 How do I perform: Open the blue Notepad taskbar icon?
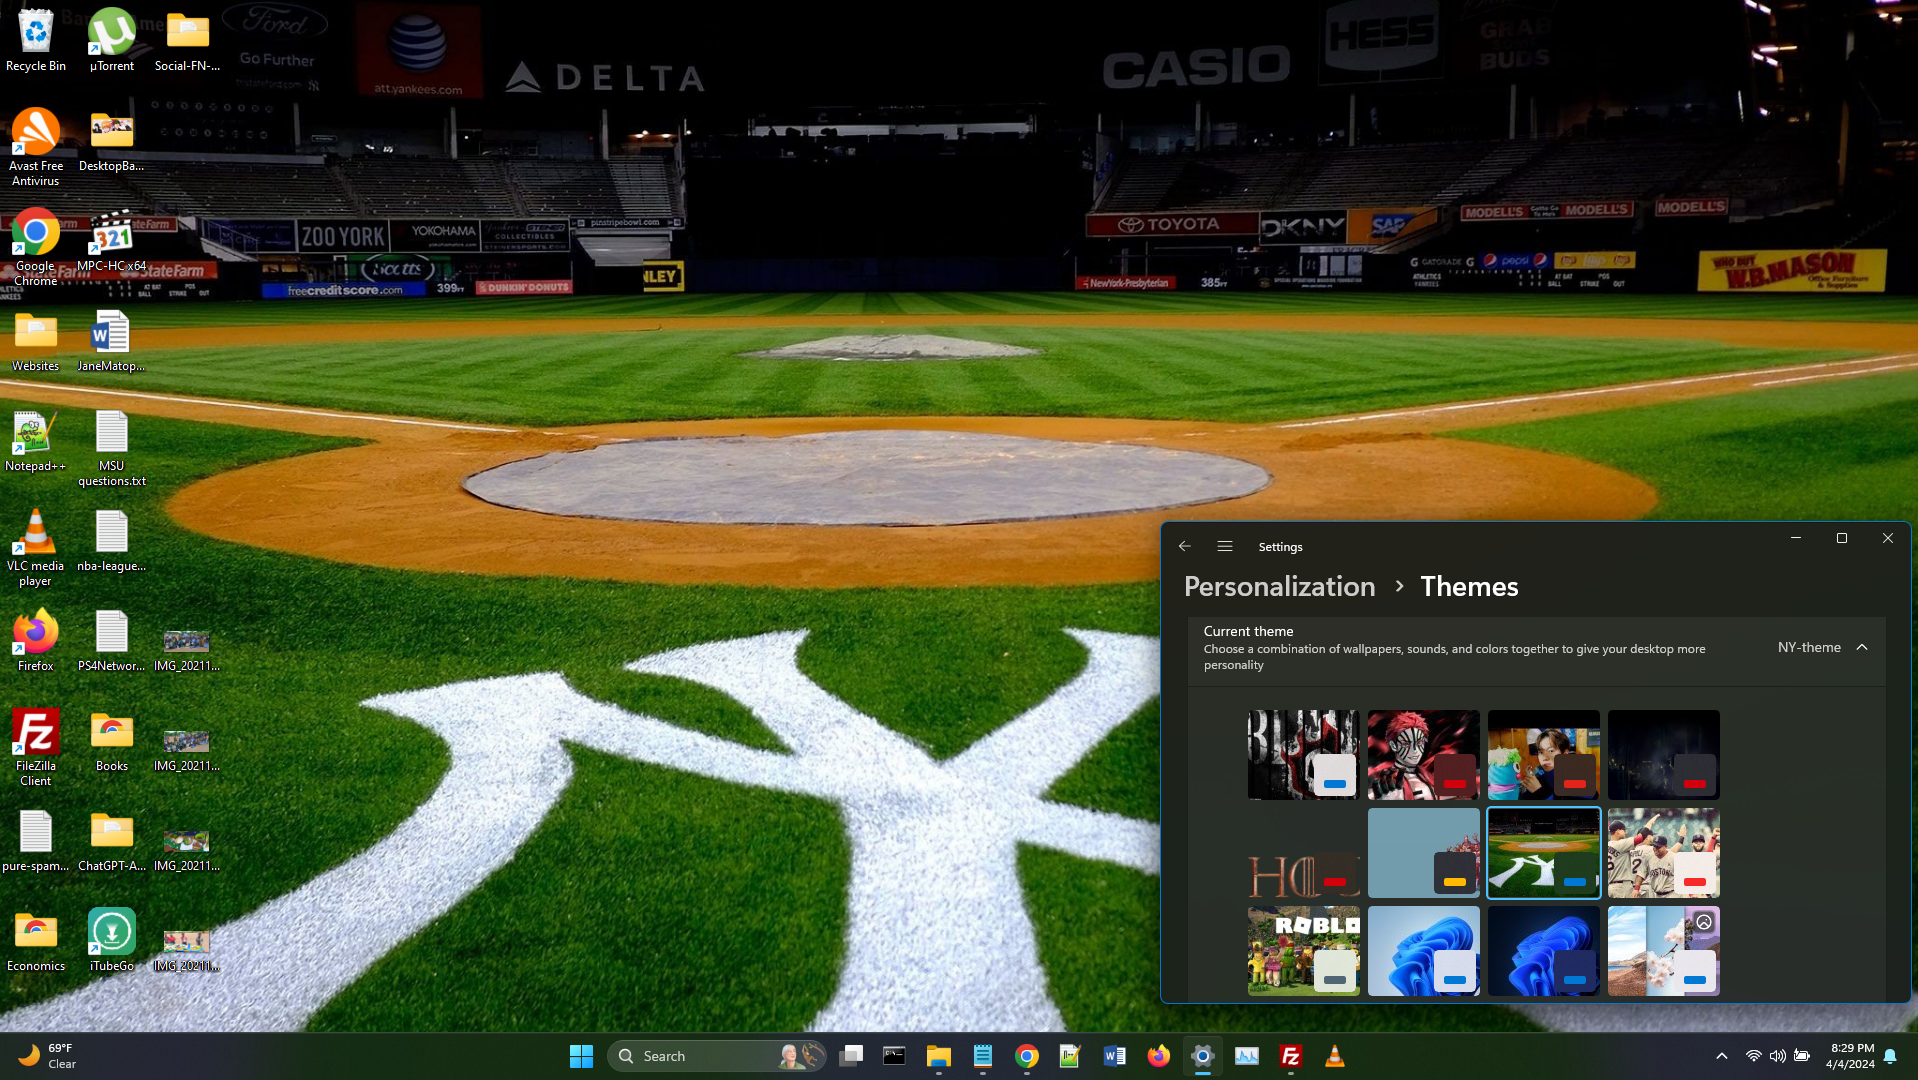coord(982,1056)
